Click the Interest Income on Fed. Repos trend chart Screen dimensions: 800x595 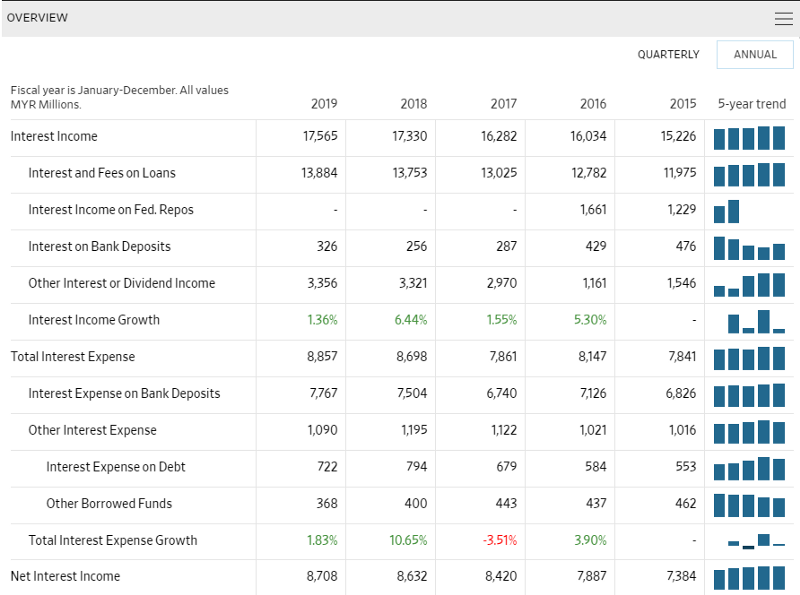click(x=727, y=211)
